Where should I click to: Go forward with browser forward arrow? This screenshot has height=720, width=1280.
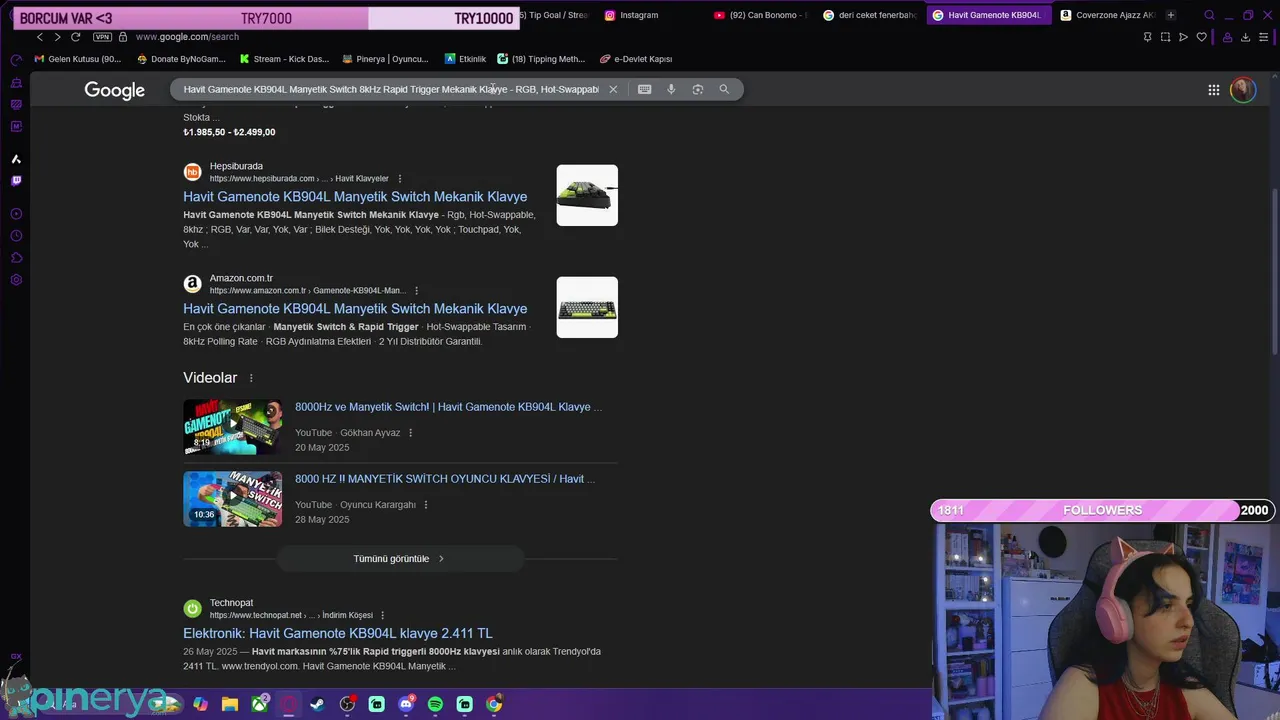click(x=57, y=37)
